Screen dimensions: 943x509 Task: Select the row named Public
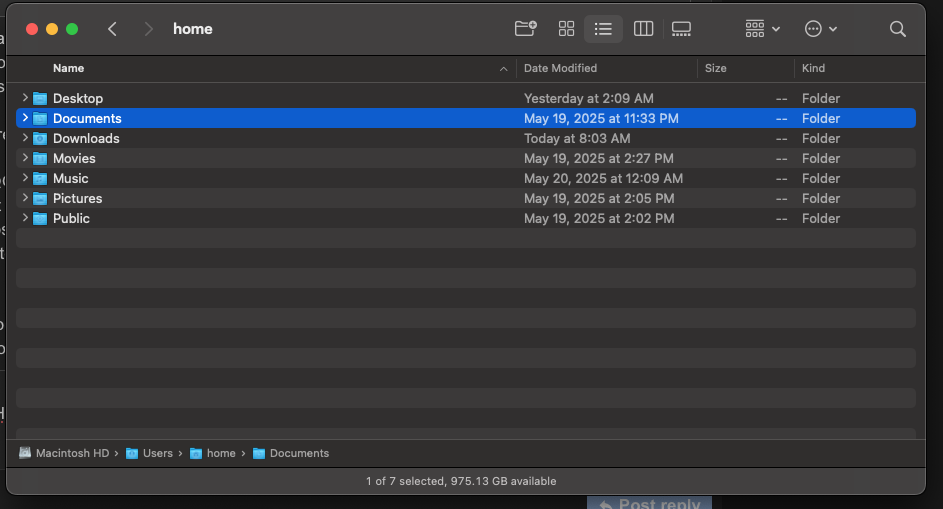465,218
